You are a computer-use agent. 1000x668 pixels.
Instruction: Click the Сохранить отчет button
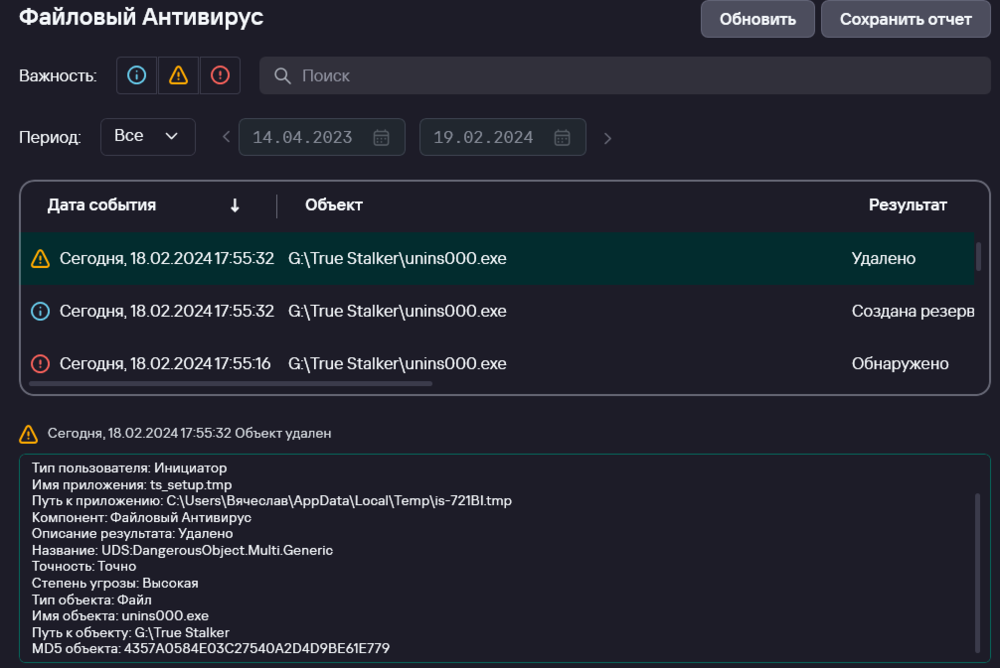coord(905,19)
